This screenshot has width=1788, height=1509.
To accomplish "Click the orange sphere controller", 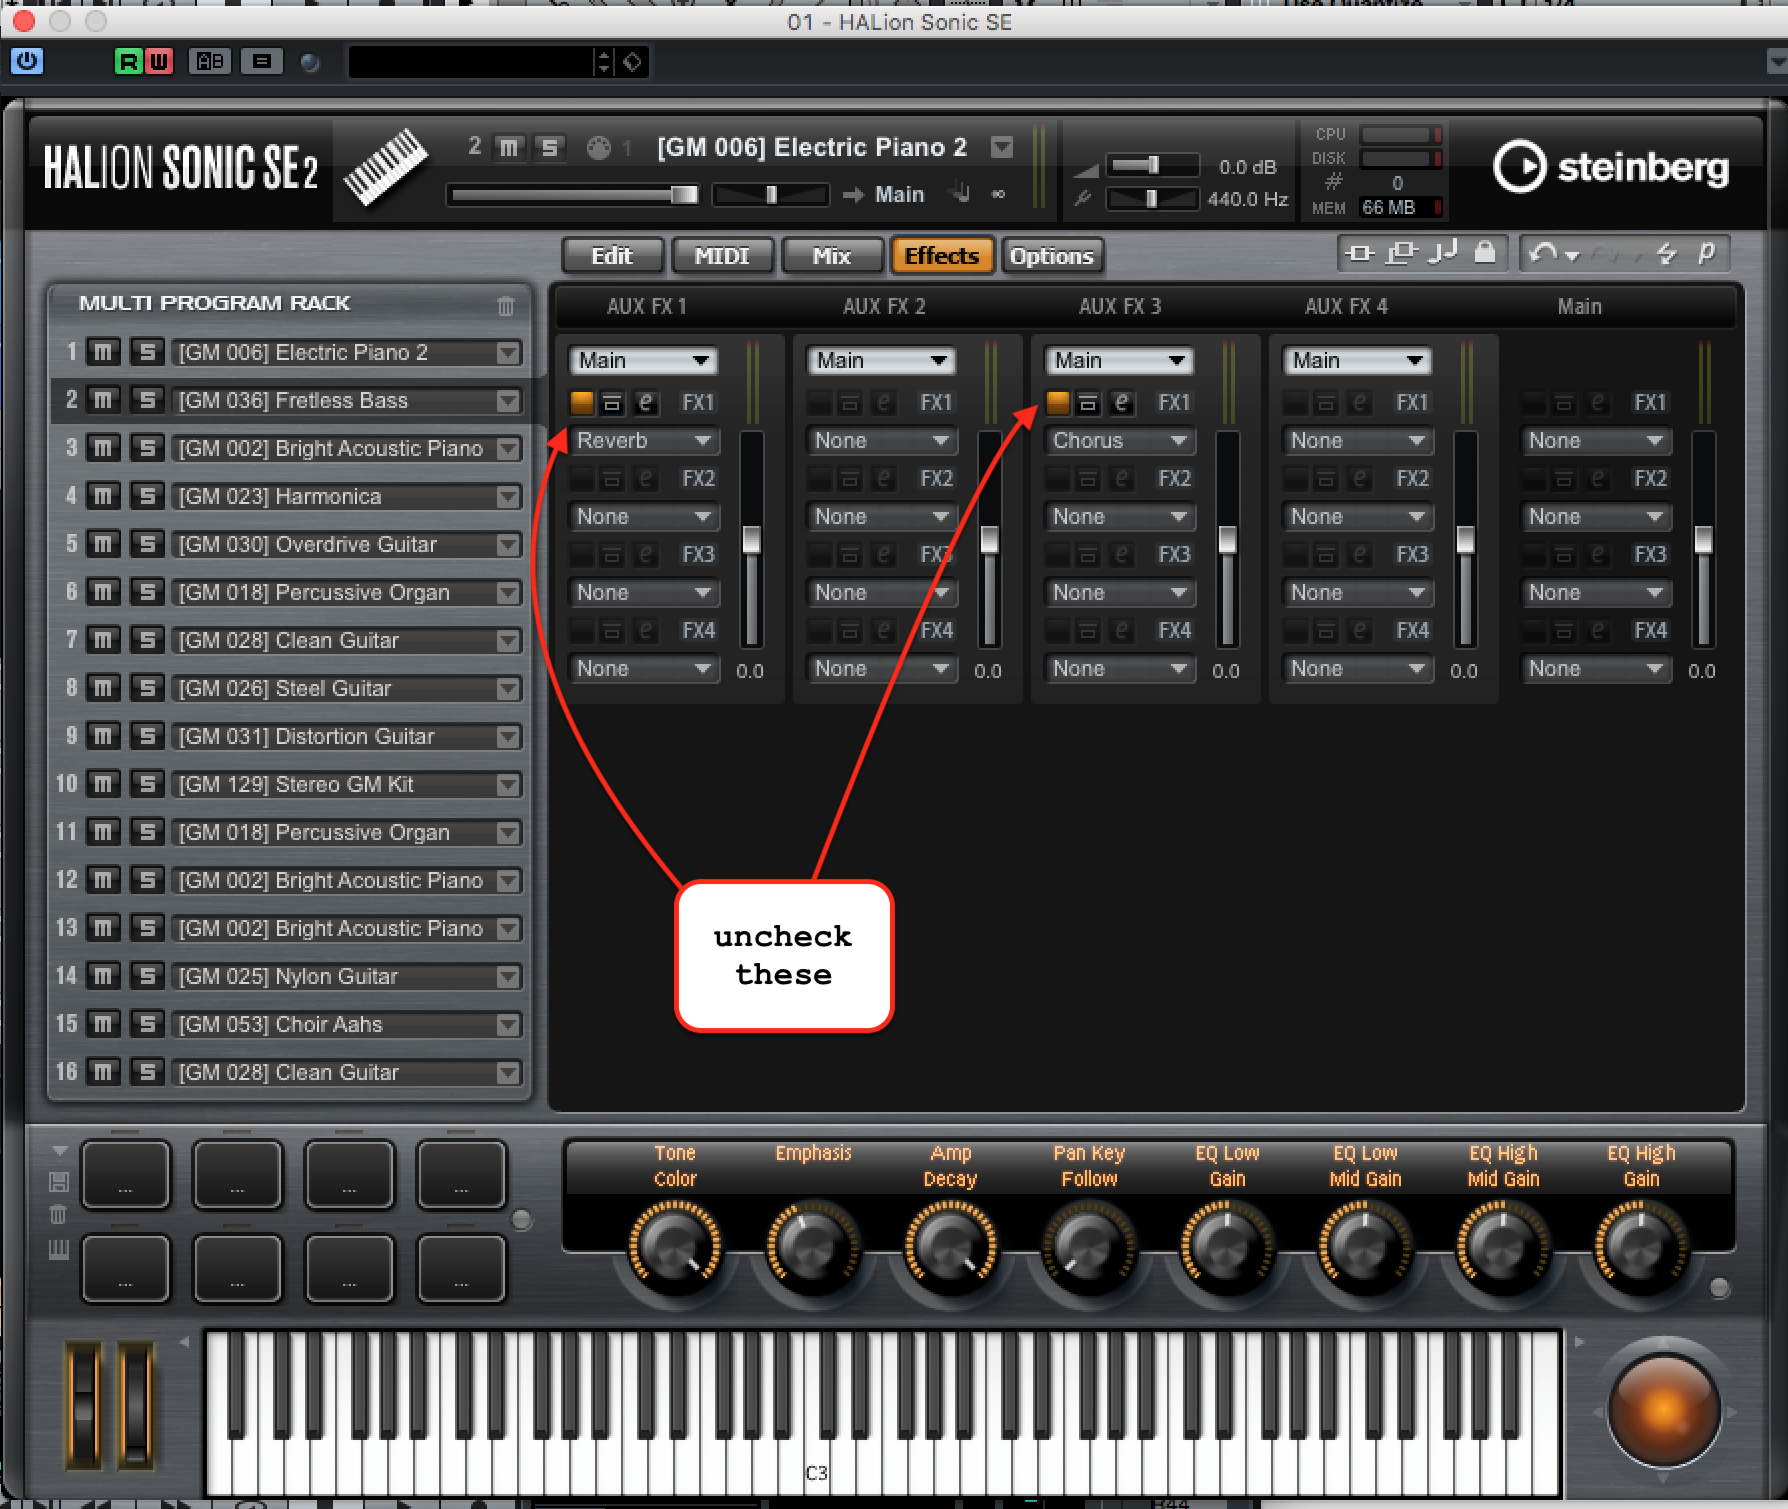I will point(1663,1409).
